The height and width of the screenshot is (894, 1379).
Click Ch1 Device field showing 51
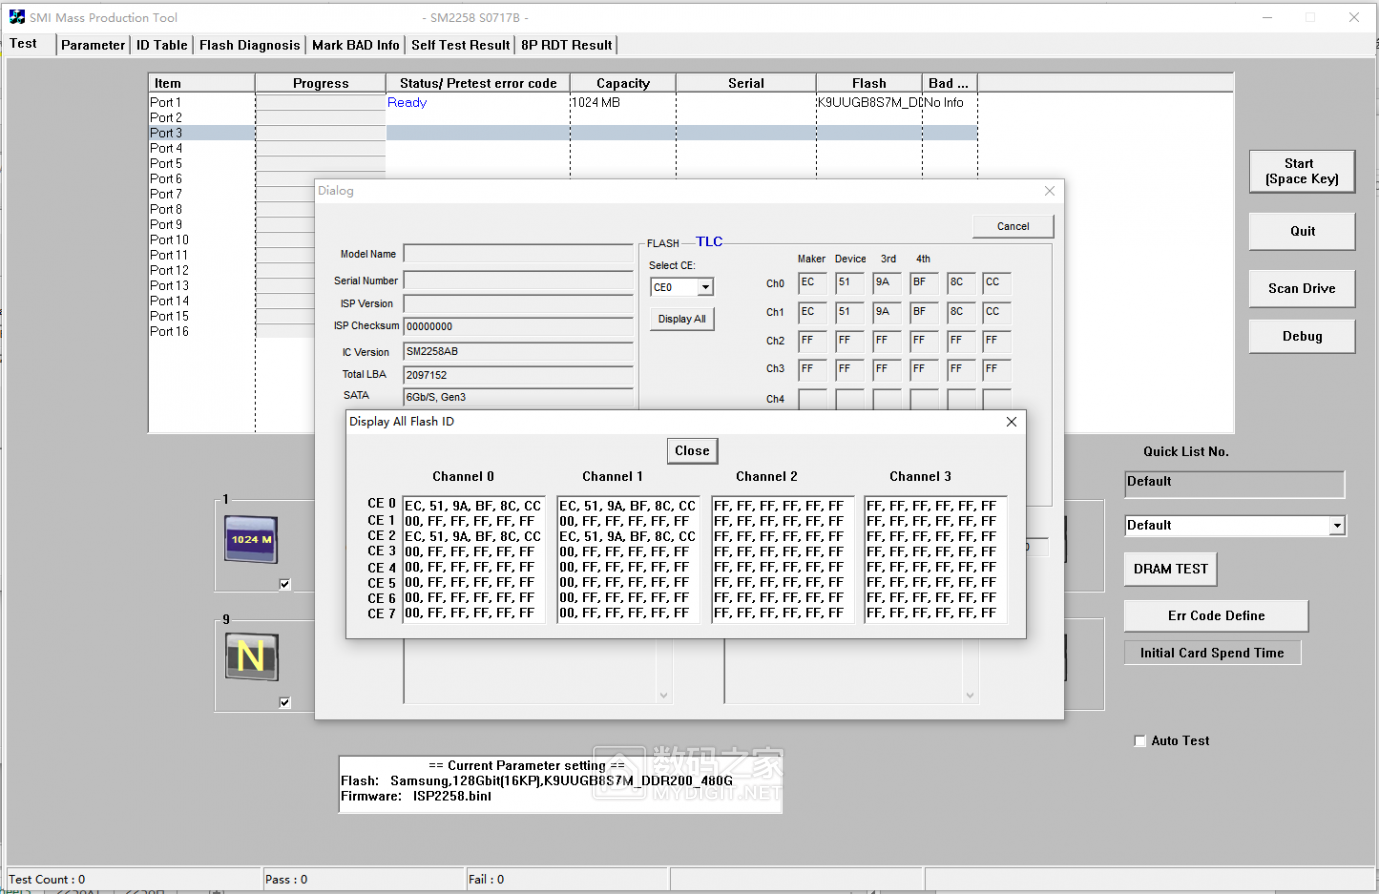click(849, 312)
